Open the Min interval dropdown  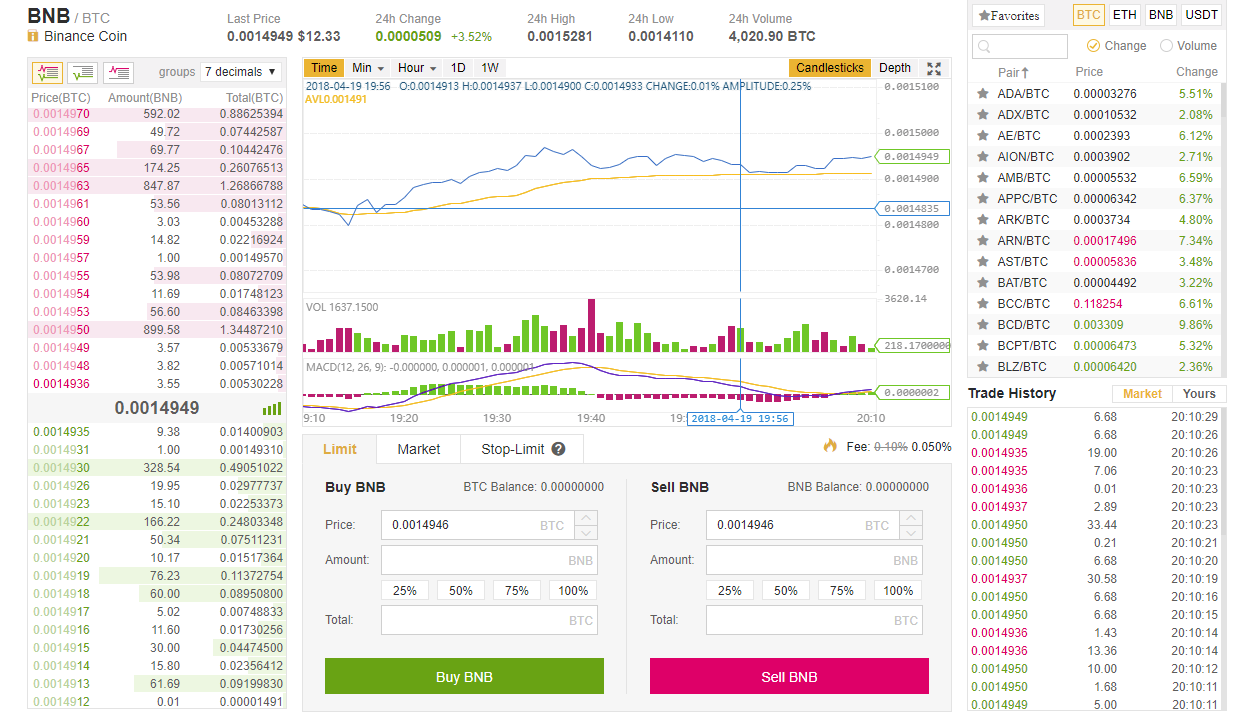(x=367, y=68)
